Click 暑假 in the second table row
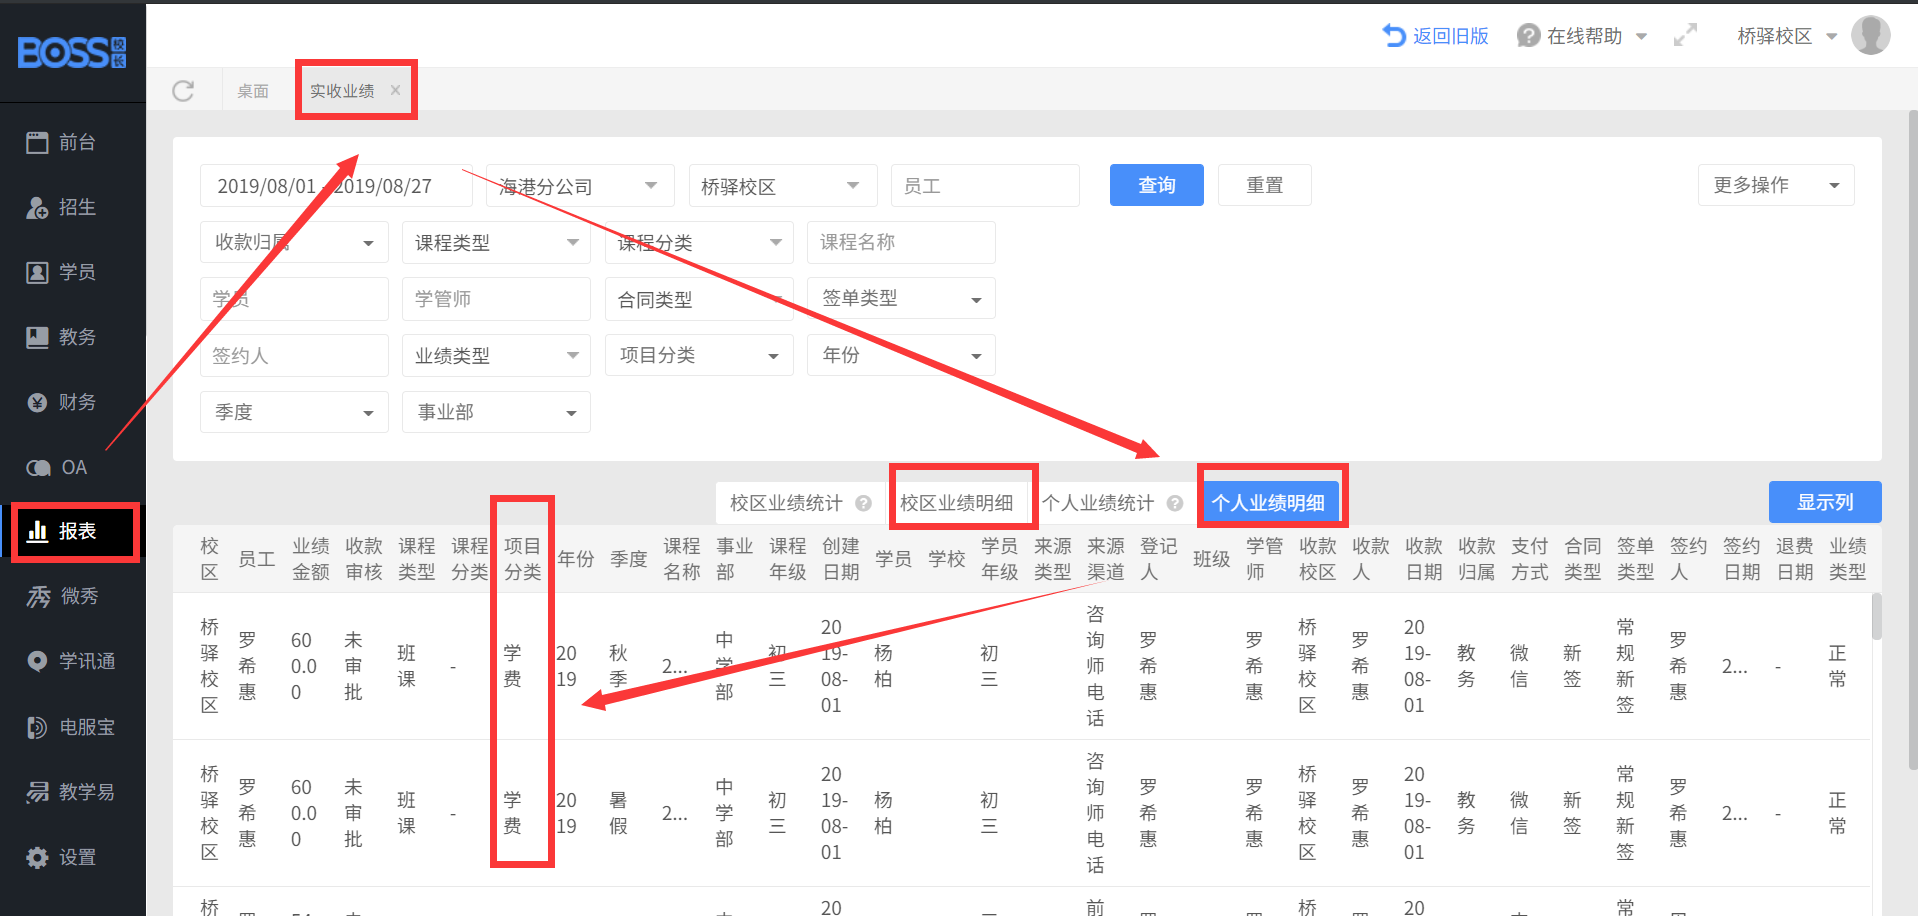Viewport: 1918px width, 916px height. pos(619,813)
